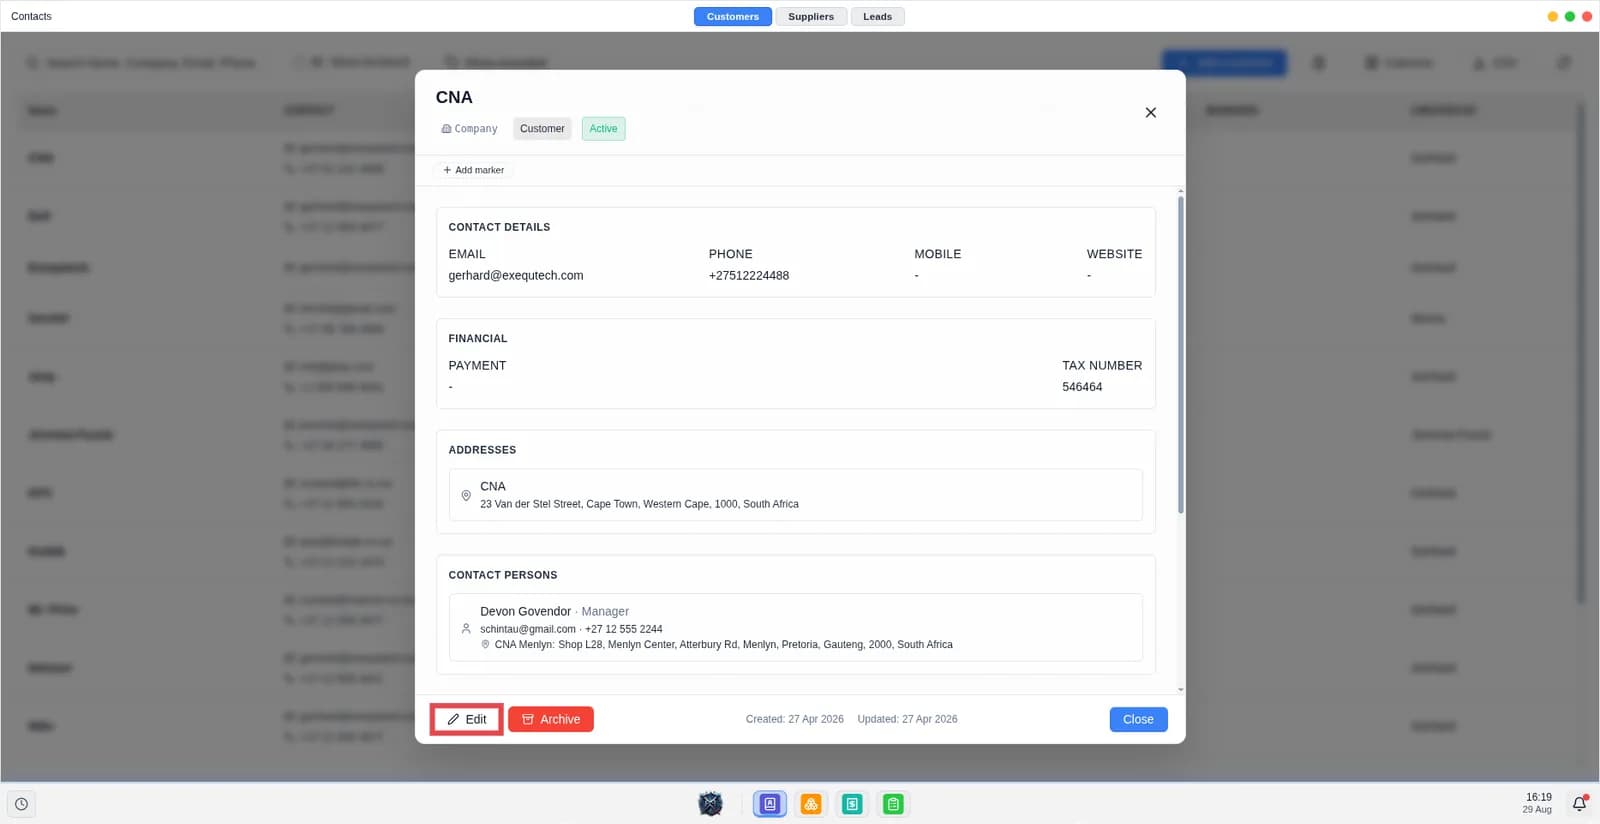Screen dimensions: 1600x824
Task: Click the contact phone +27 12 555 2244
Action: pos(624,629)
